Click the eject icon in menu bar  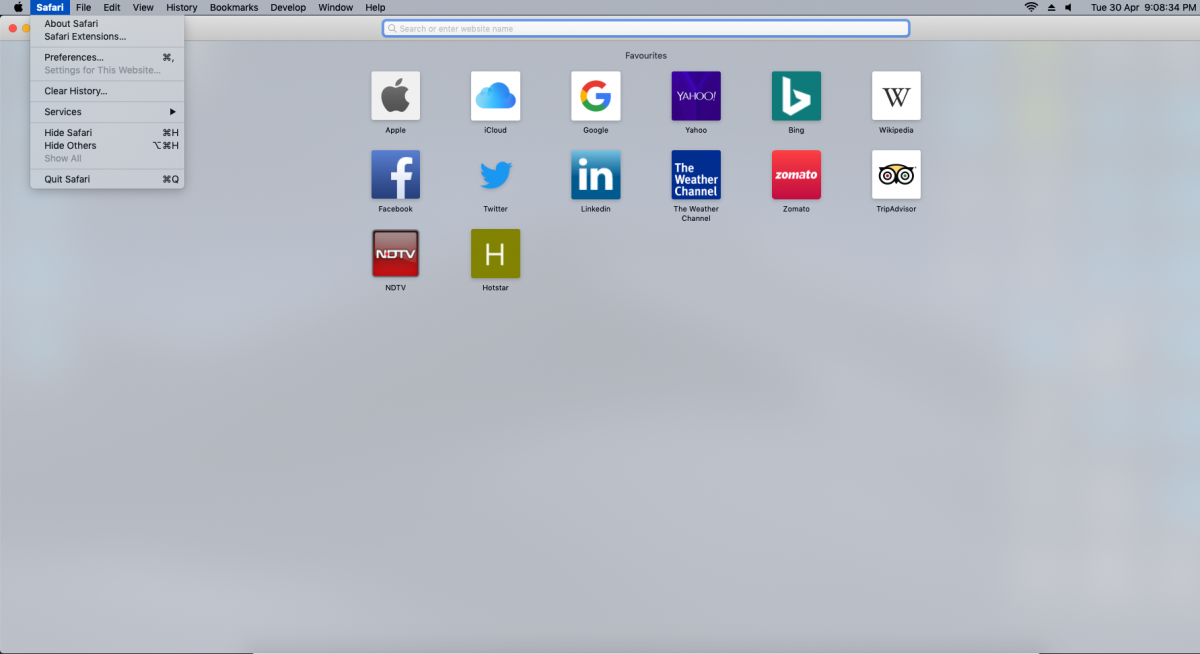(x=1051, y=7)
